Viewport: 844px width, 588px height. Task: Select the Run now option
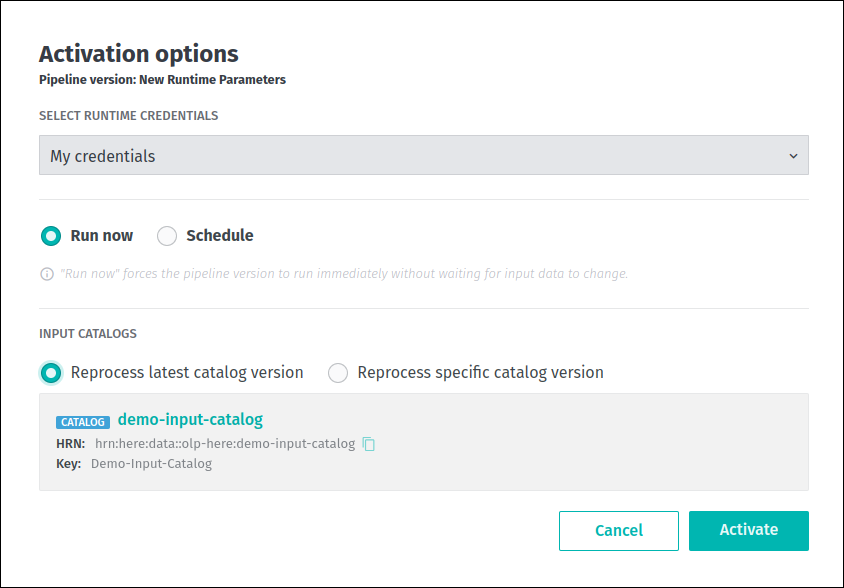[x=50, y=236]
